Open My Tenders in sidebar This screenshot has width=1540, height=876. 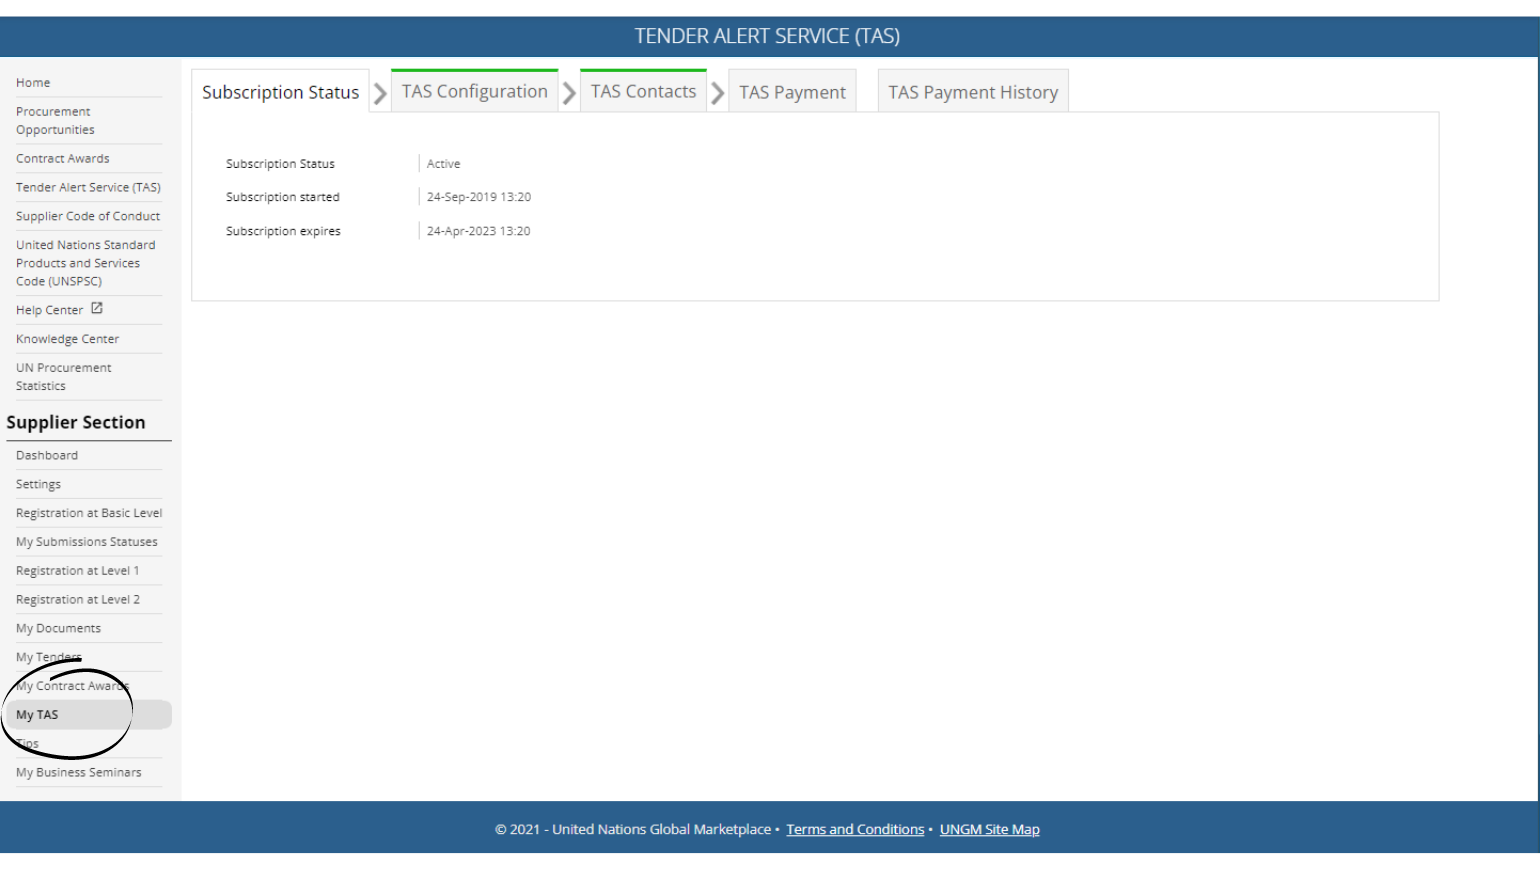tap(49, 657)
